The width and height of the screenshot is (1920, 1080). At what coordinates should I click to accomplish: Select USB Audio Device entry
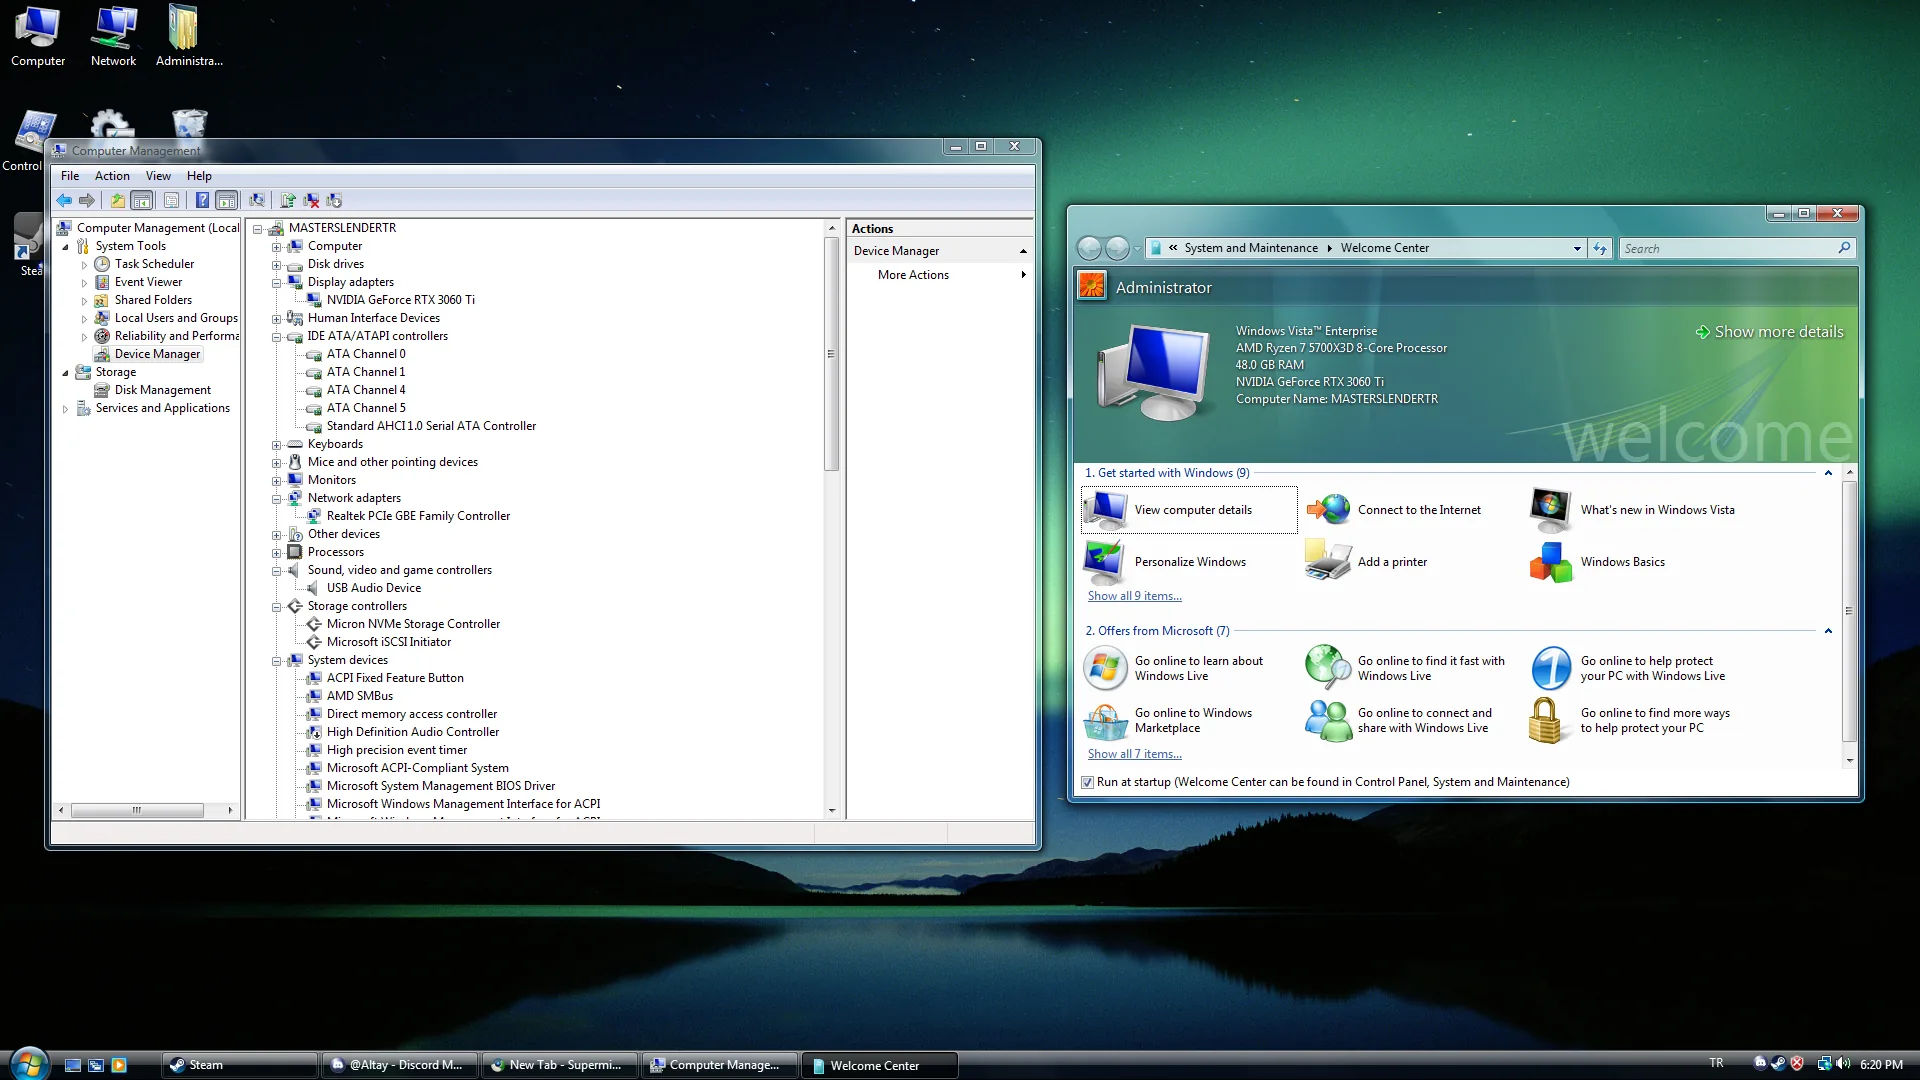tap(373, 588)
